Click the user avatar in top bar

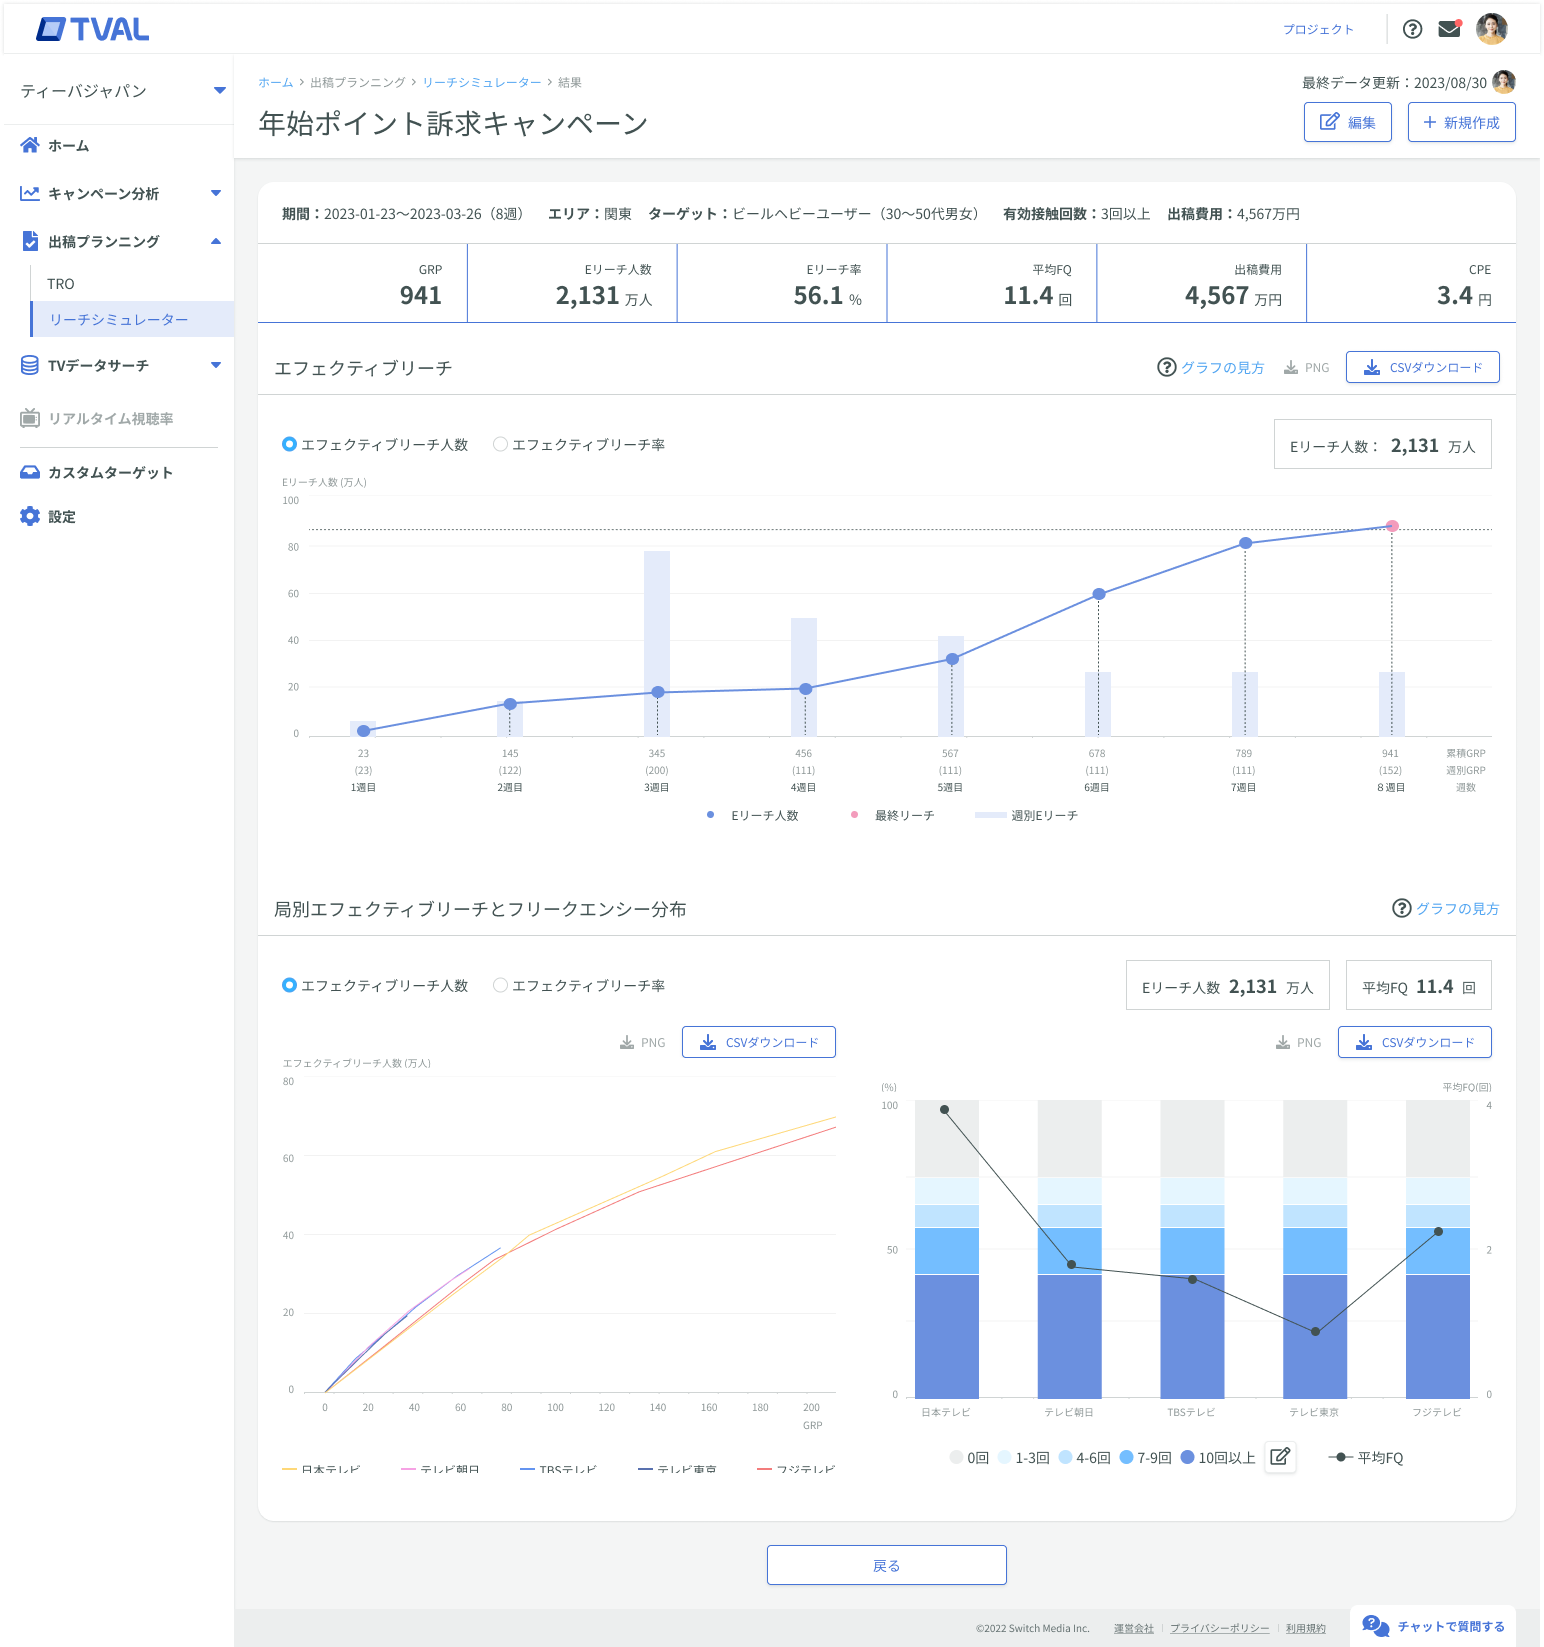click(1491, 29)
